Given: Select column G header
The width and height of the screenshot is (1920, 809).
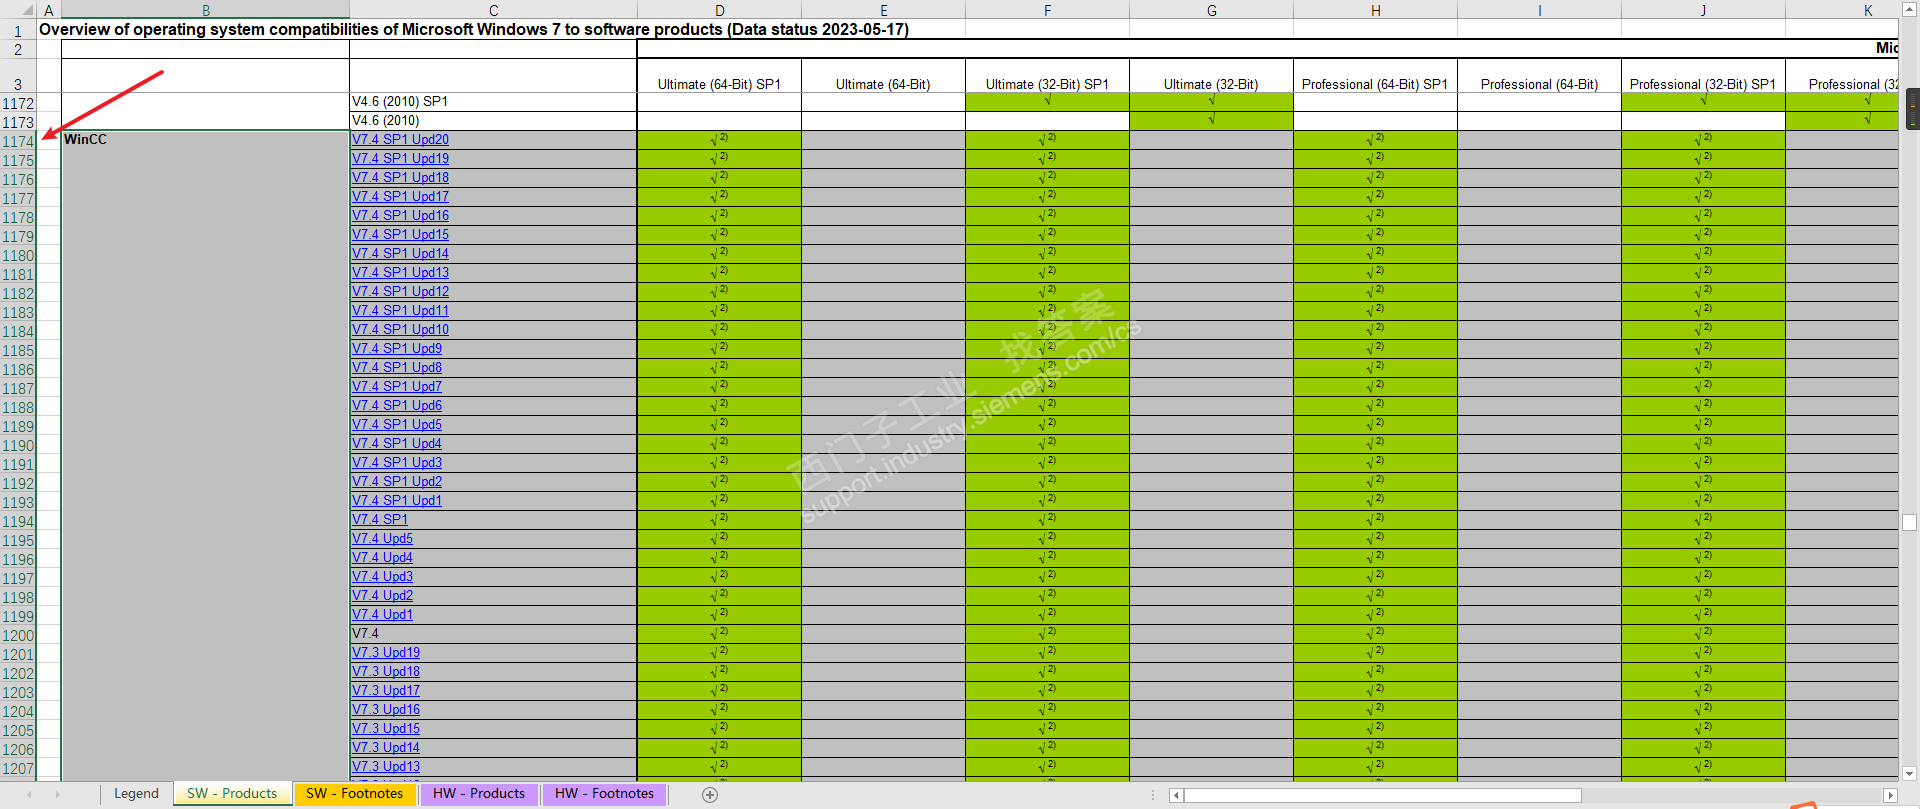Looking at the screenshot, I should [x=1211, y=10].
